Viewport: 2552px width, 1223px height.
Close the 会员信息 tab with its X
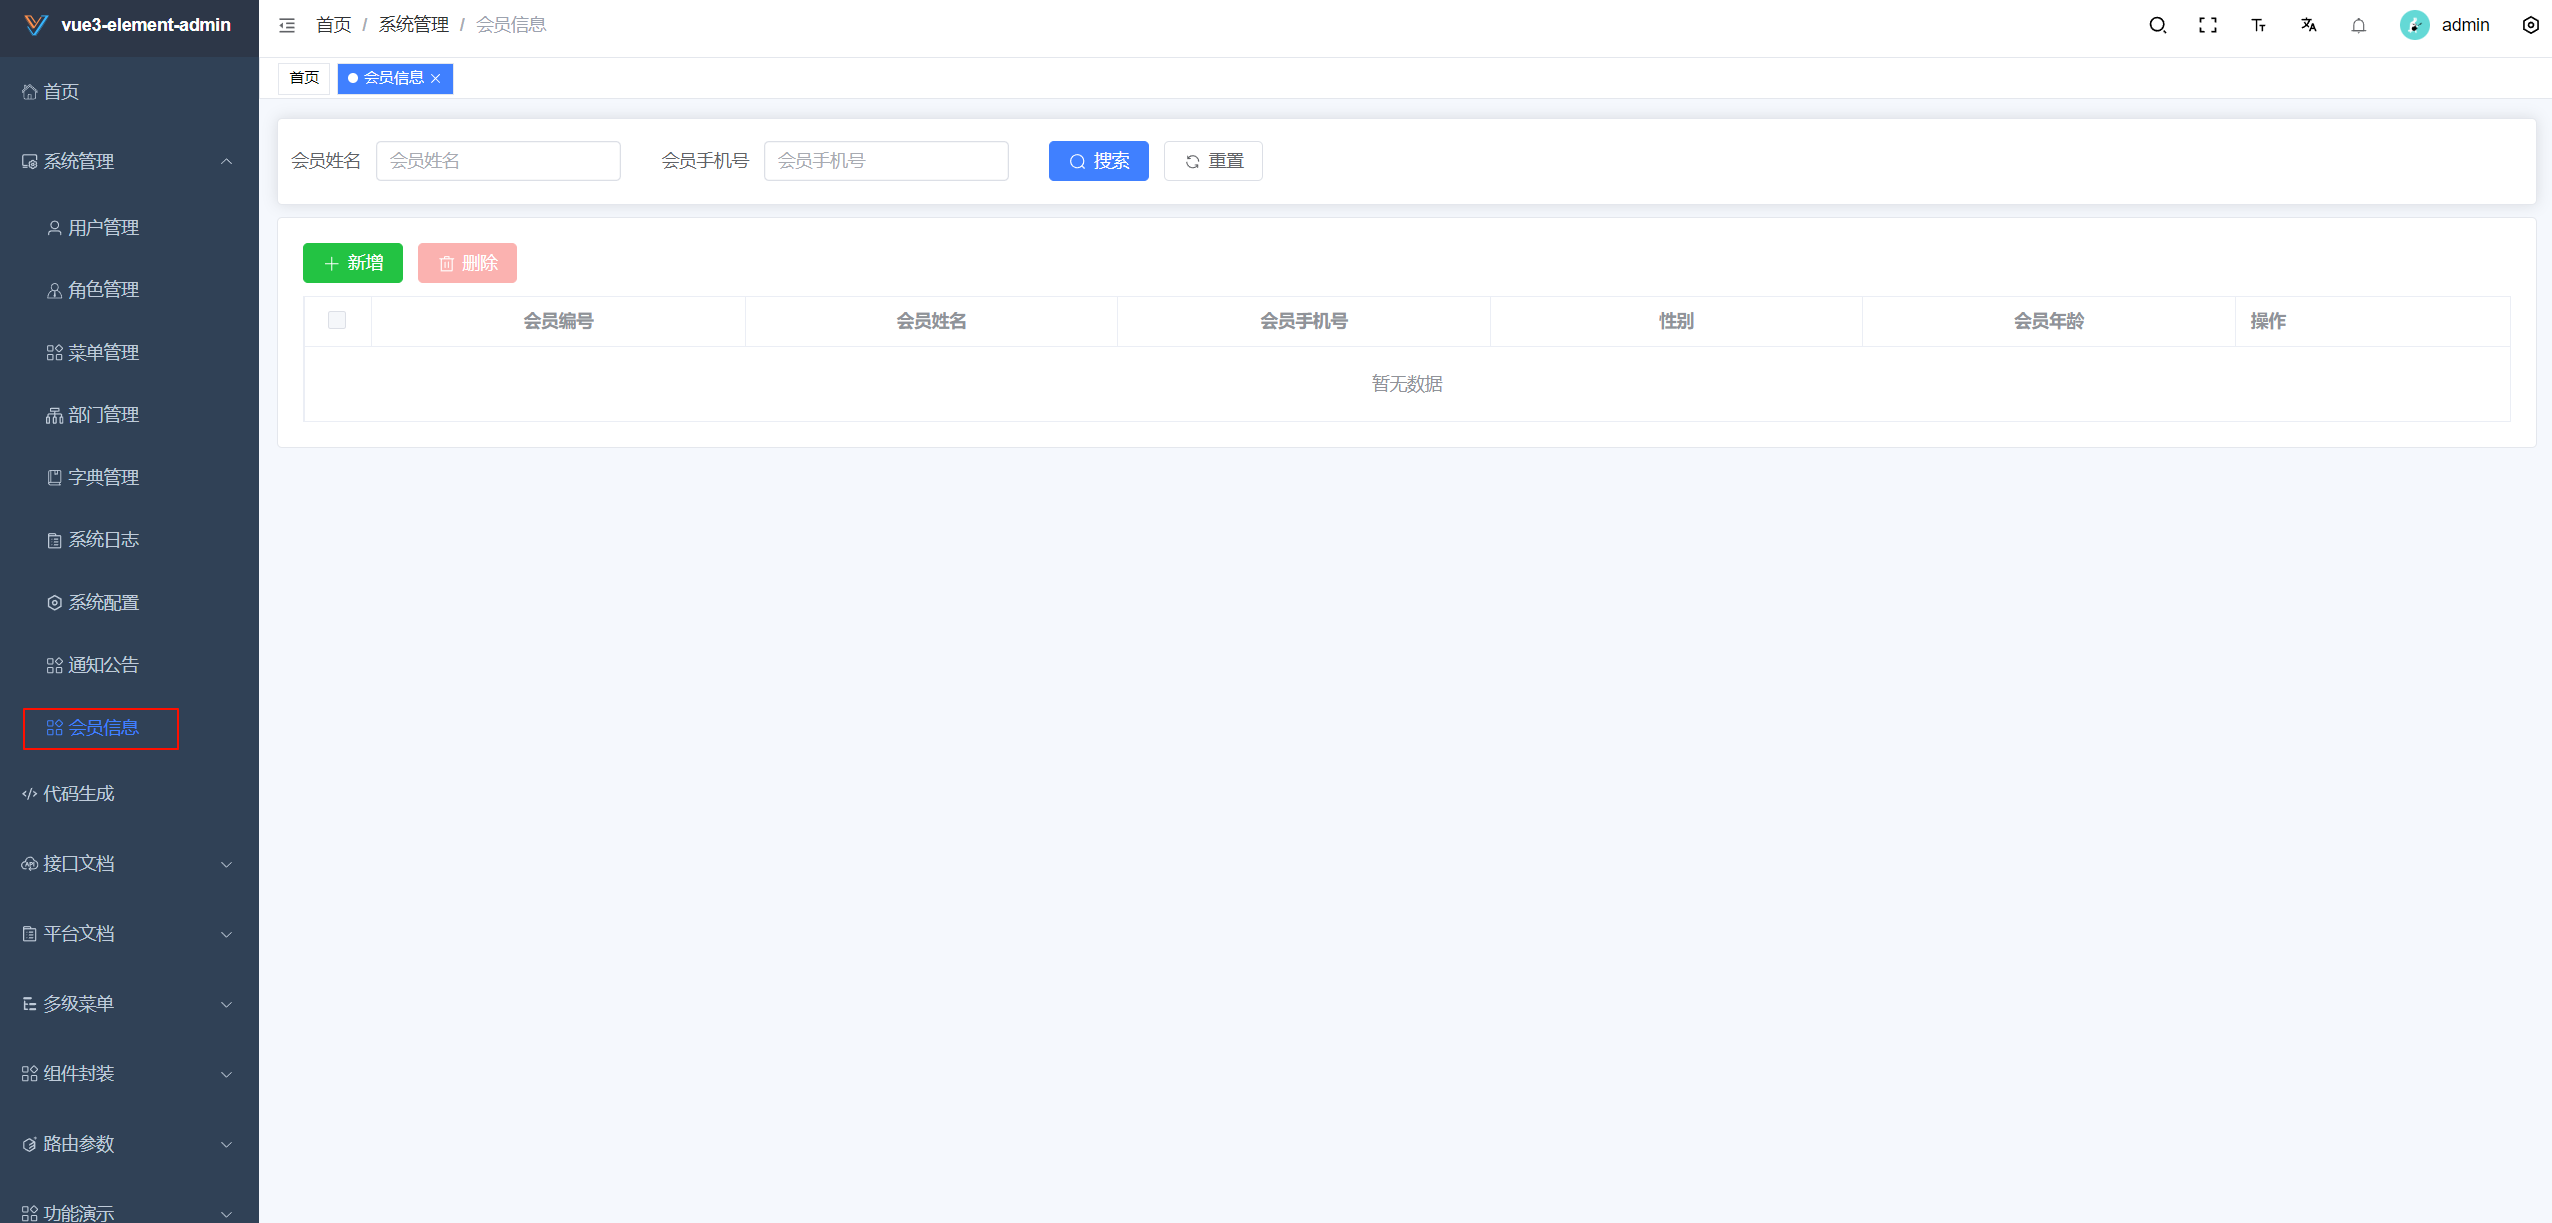pos(436,78)
